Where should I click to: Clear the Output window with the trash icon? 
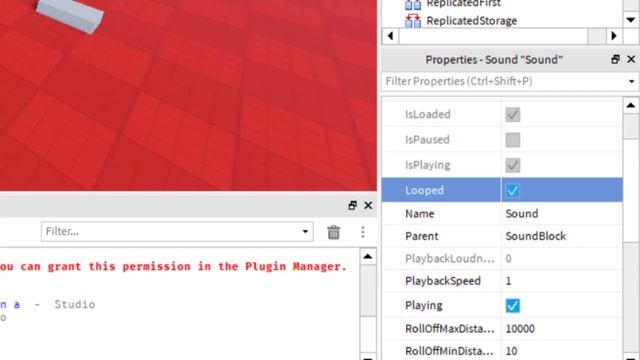click(x=333, y=232)
